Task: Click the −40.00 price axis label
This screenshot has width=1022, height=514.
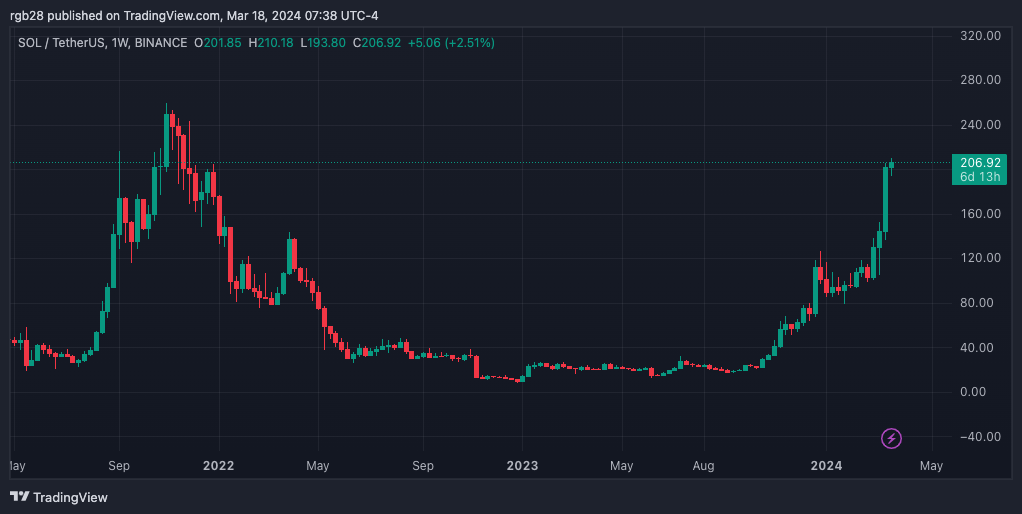Action: [978, 437]
